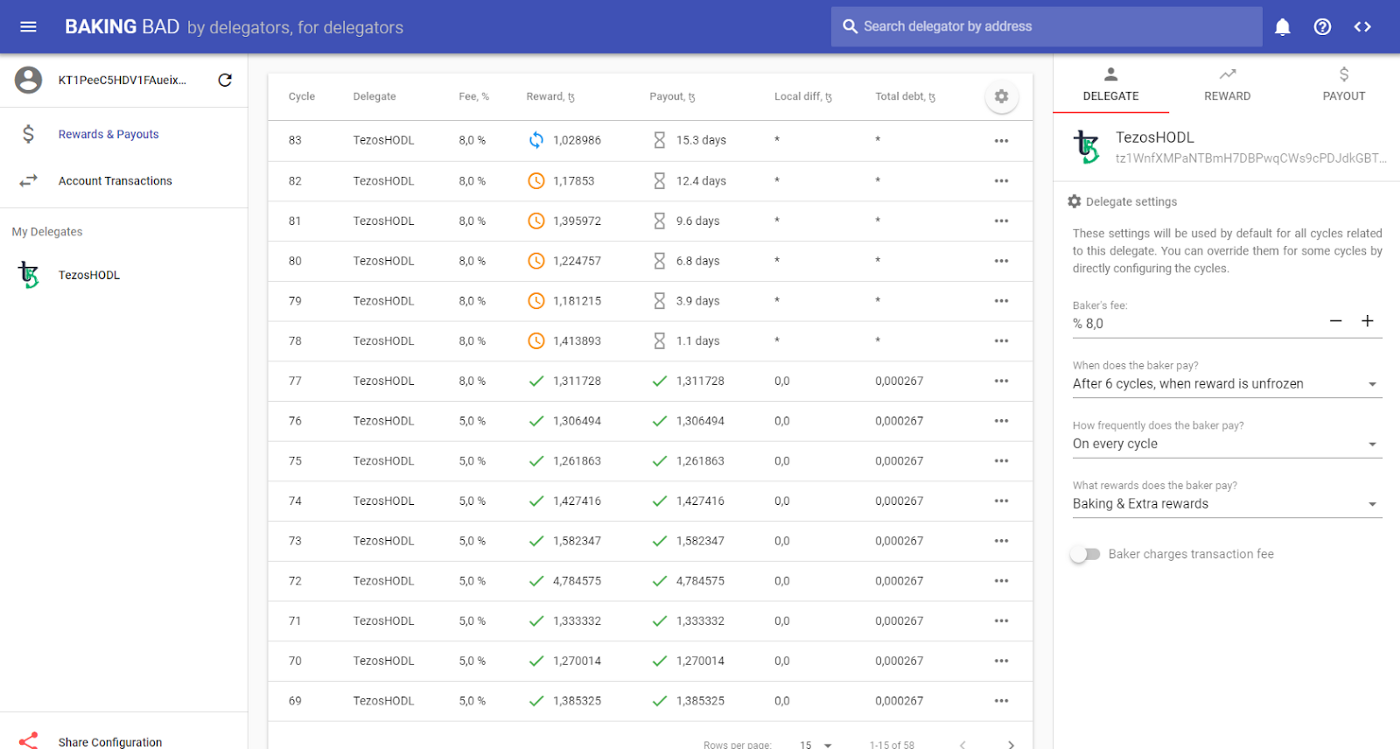This screenshot has height=749, width=1400.
Task: Click the KT1PeeC5HDV1FAueix account address
Action: click(122, 80)
